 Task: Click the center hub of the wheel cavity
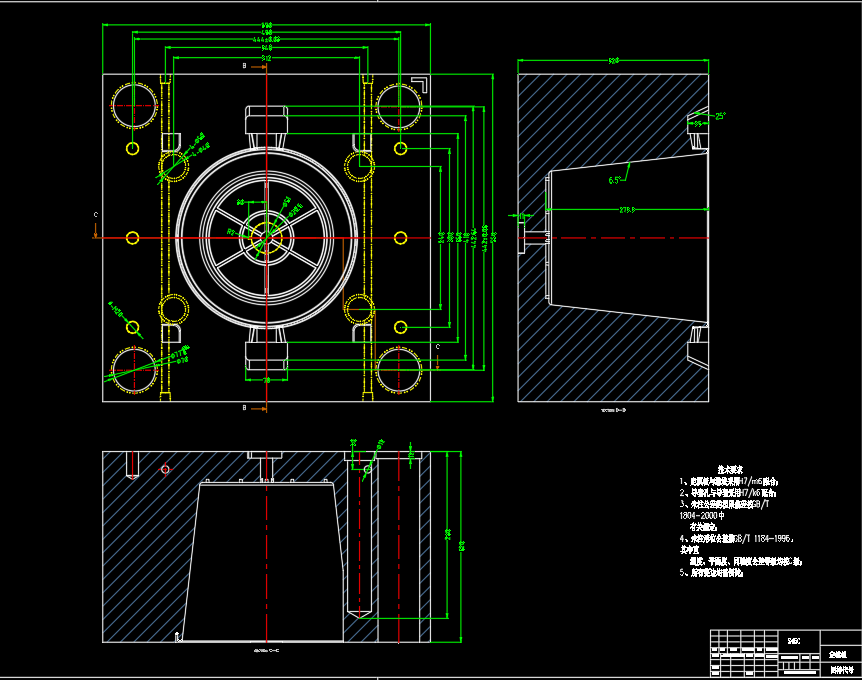coord(267,237)
